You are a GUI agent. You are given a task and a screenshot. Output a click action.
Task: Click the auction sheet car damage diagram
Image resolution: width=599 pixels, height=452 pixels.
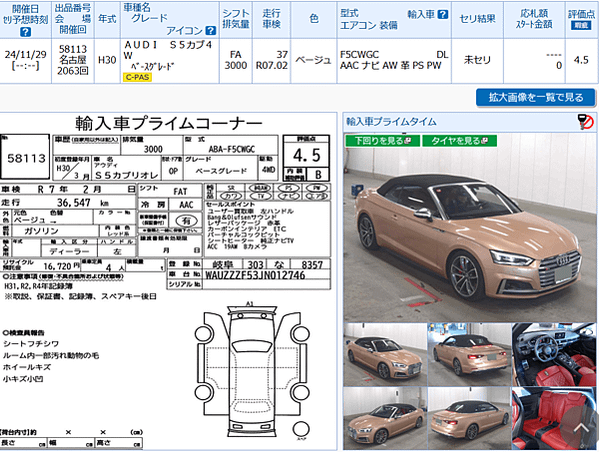(252, 371)
